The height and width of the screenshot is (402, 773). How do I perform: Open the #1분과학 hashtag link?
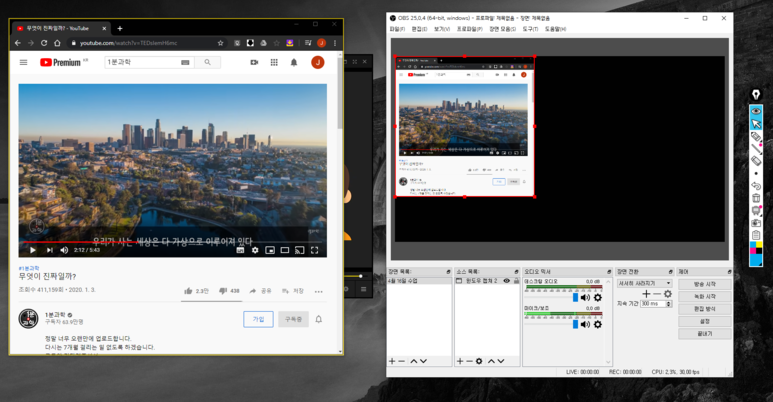coord(29,268)
